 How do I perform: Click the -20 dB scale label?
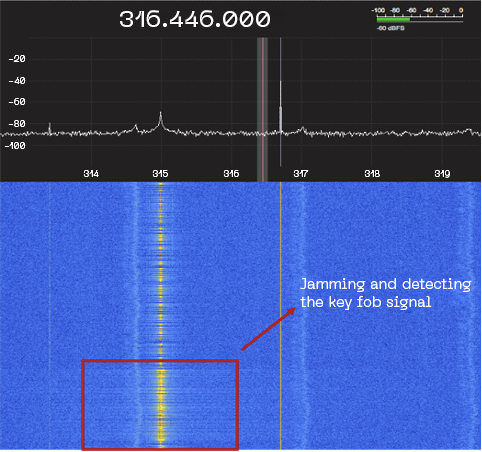click(x=17, y=59)
